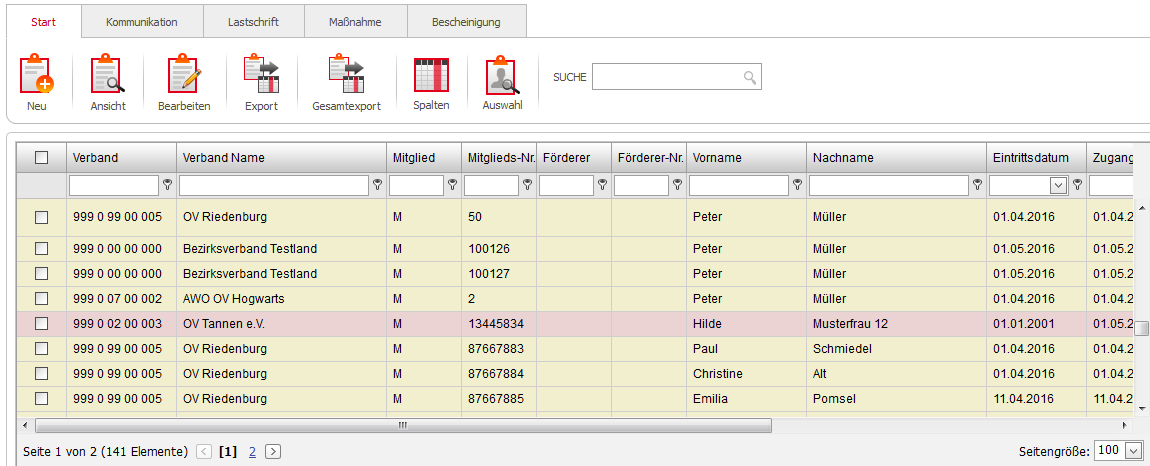Image resolution: width=1150 pixels, height=466 pixels.
Task: Click the magnifier in the SUCHE box
Action: pos(750,77)
